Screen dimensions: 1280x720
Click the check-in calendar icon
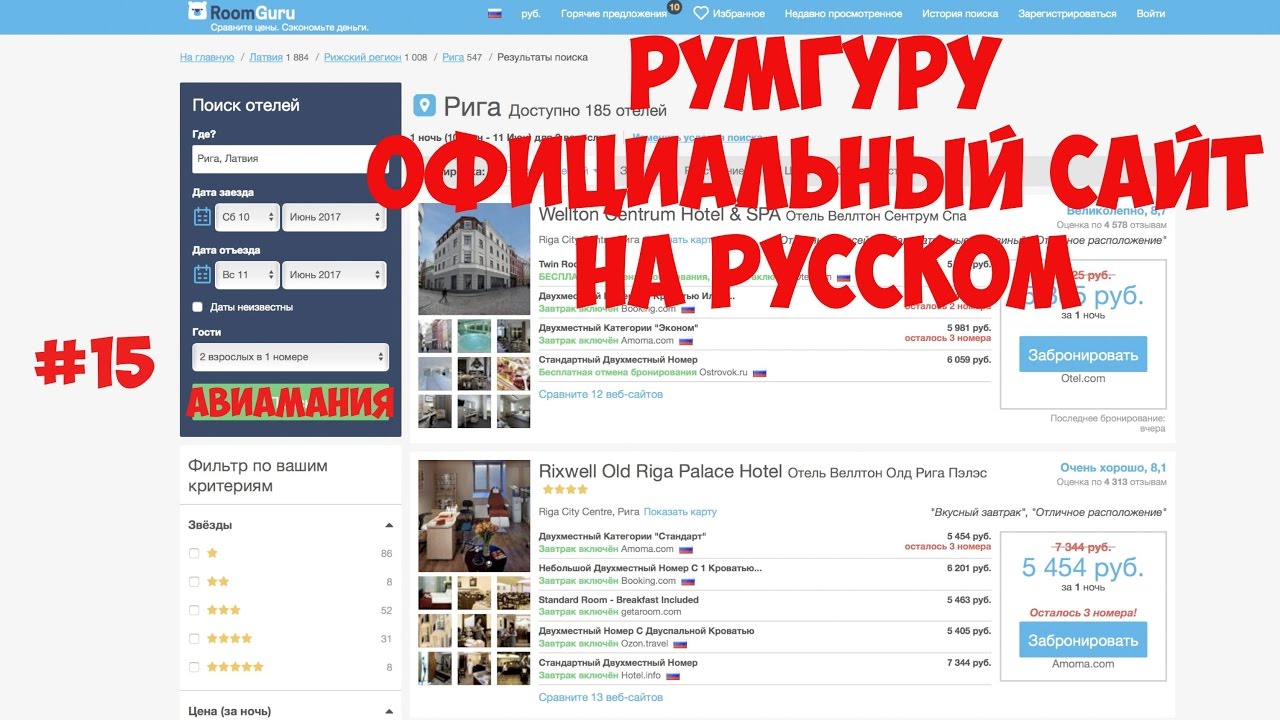click(x=202, y=216)
